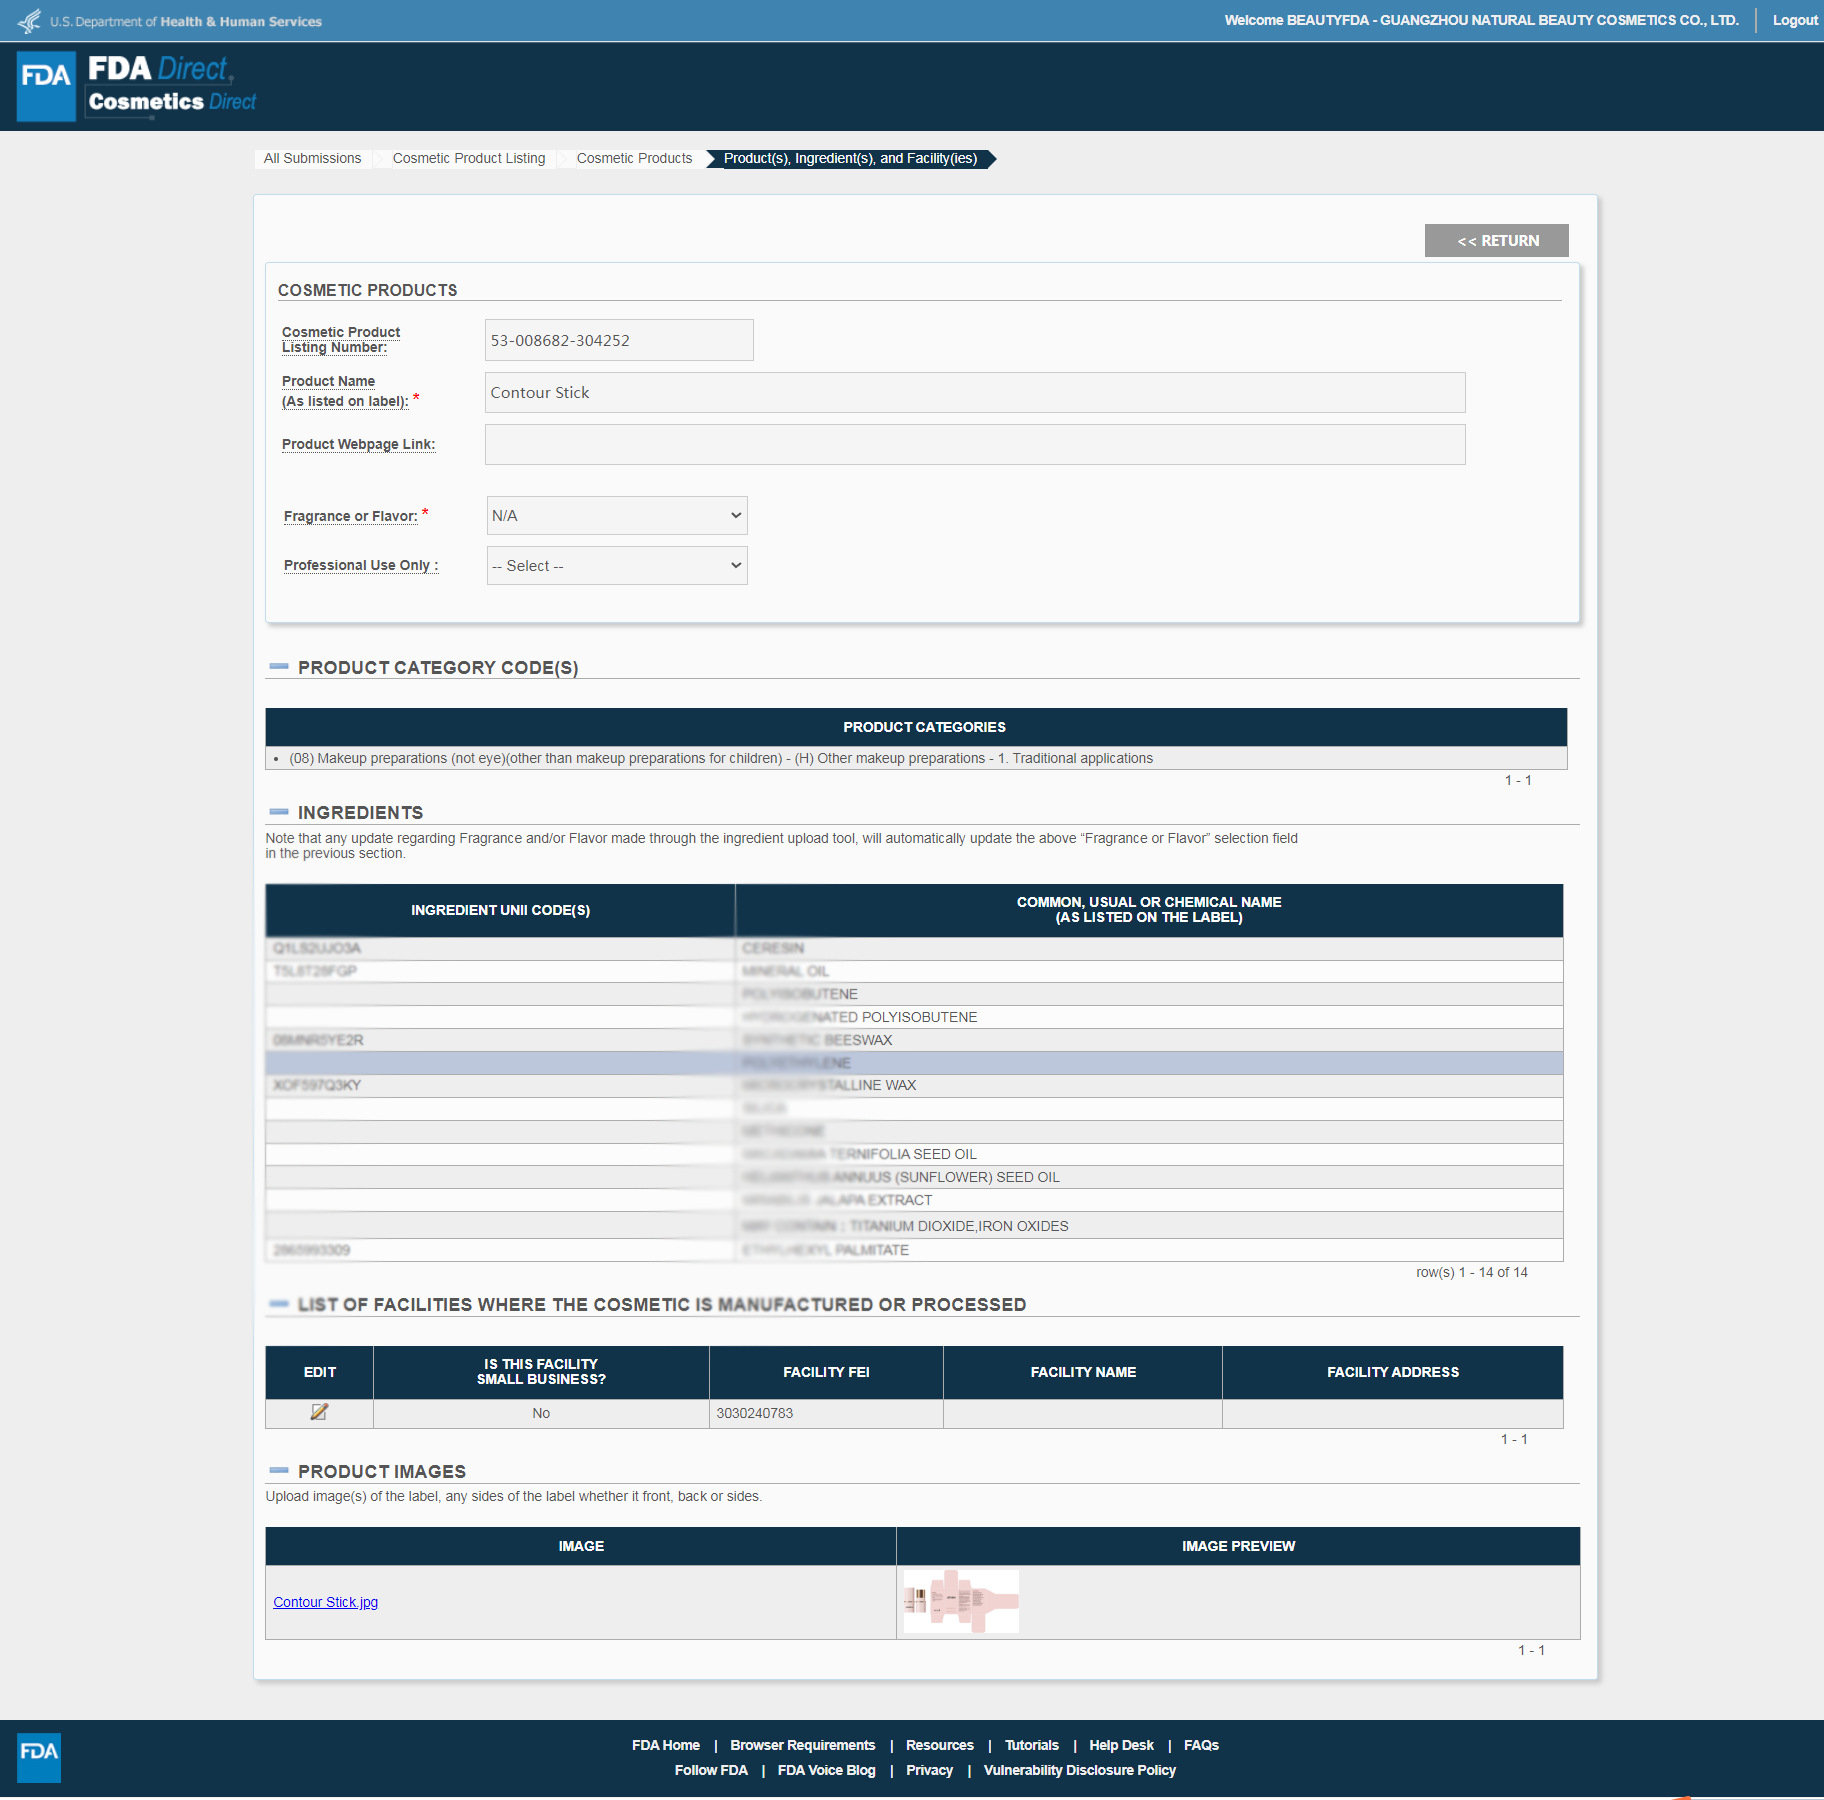Open the FAQs footer link
Image resolution: width=1824 pixels, height=1800 pixels.
tap(1202, 1745)
